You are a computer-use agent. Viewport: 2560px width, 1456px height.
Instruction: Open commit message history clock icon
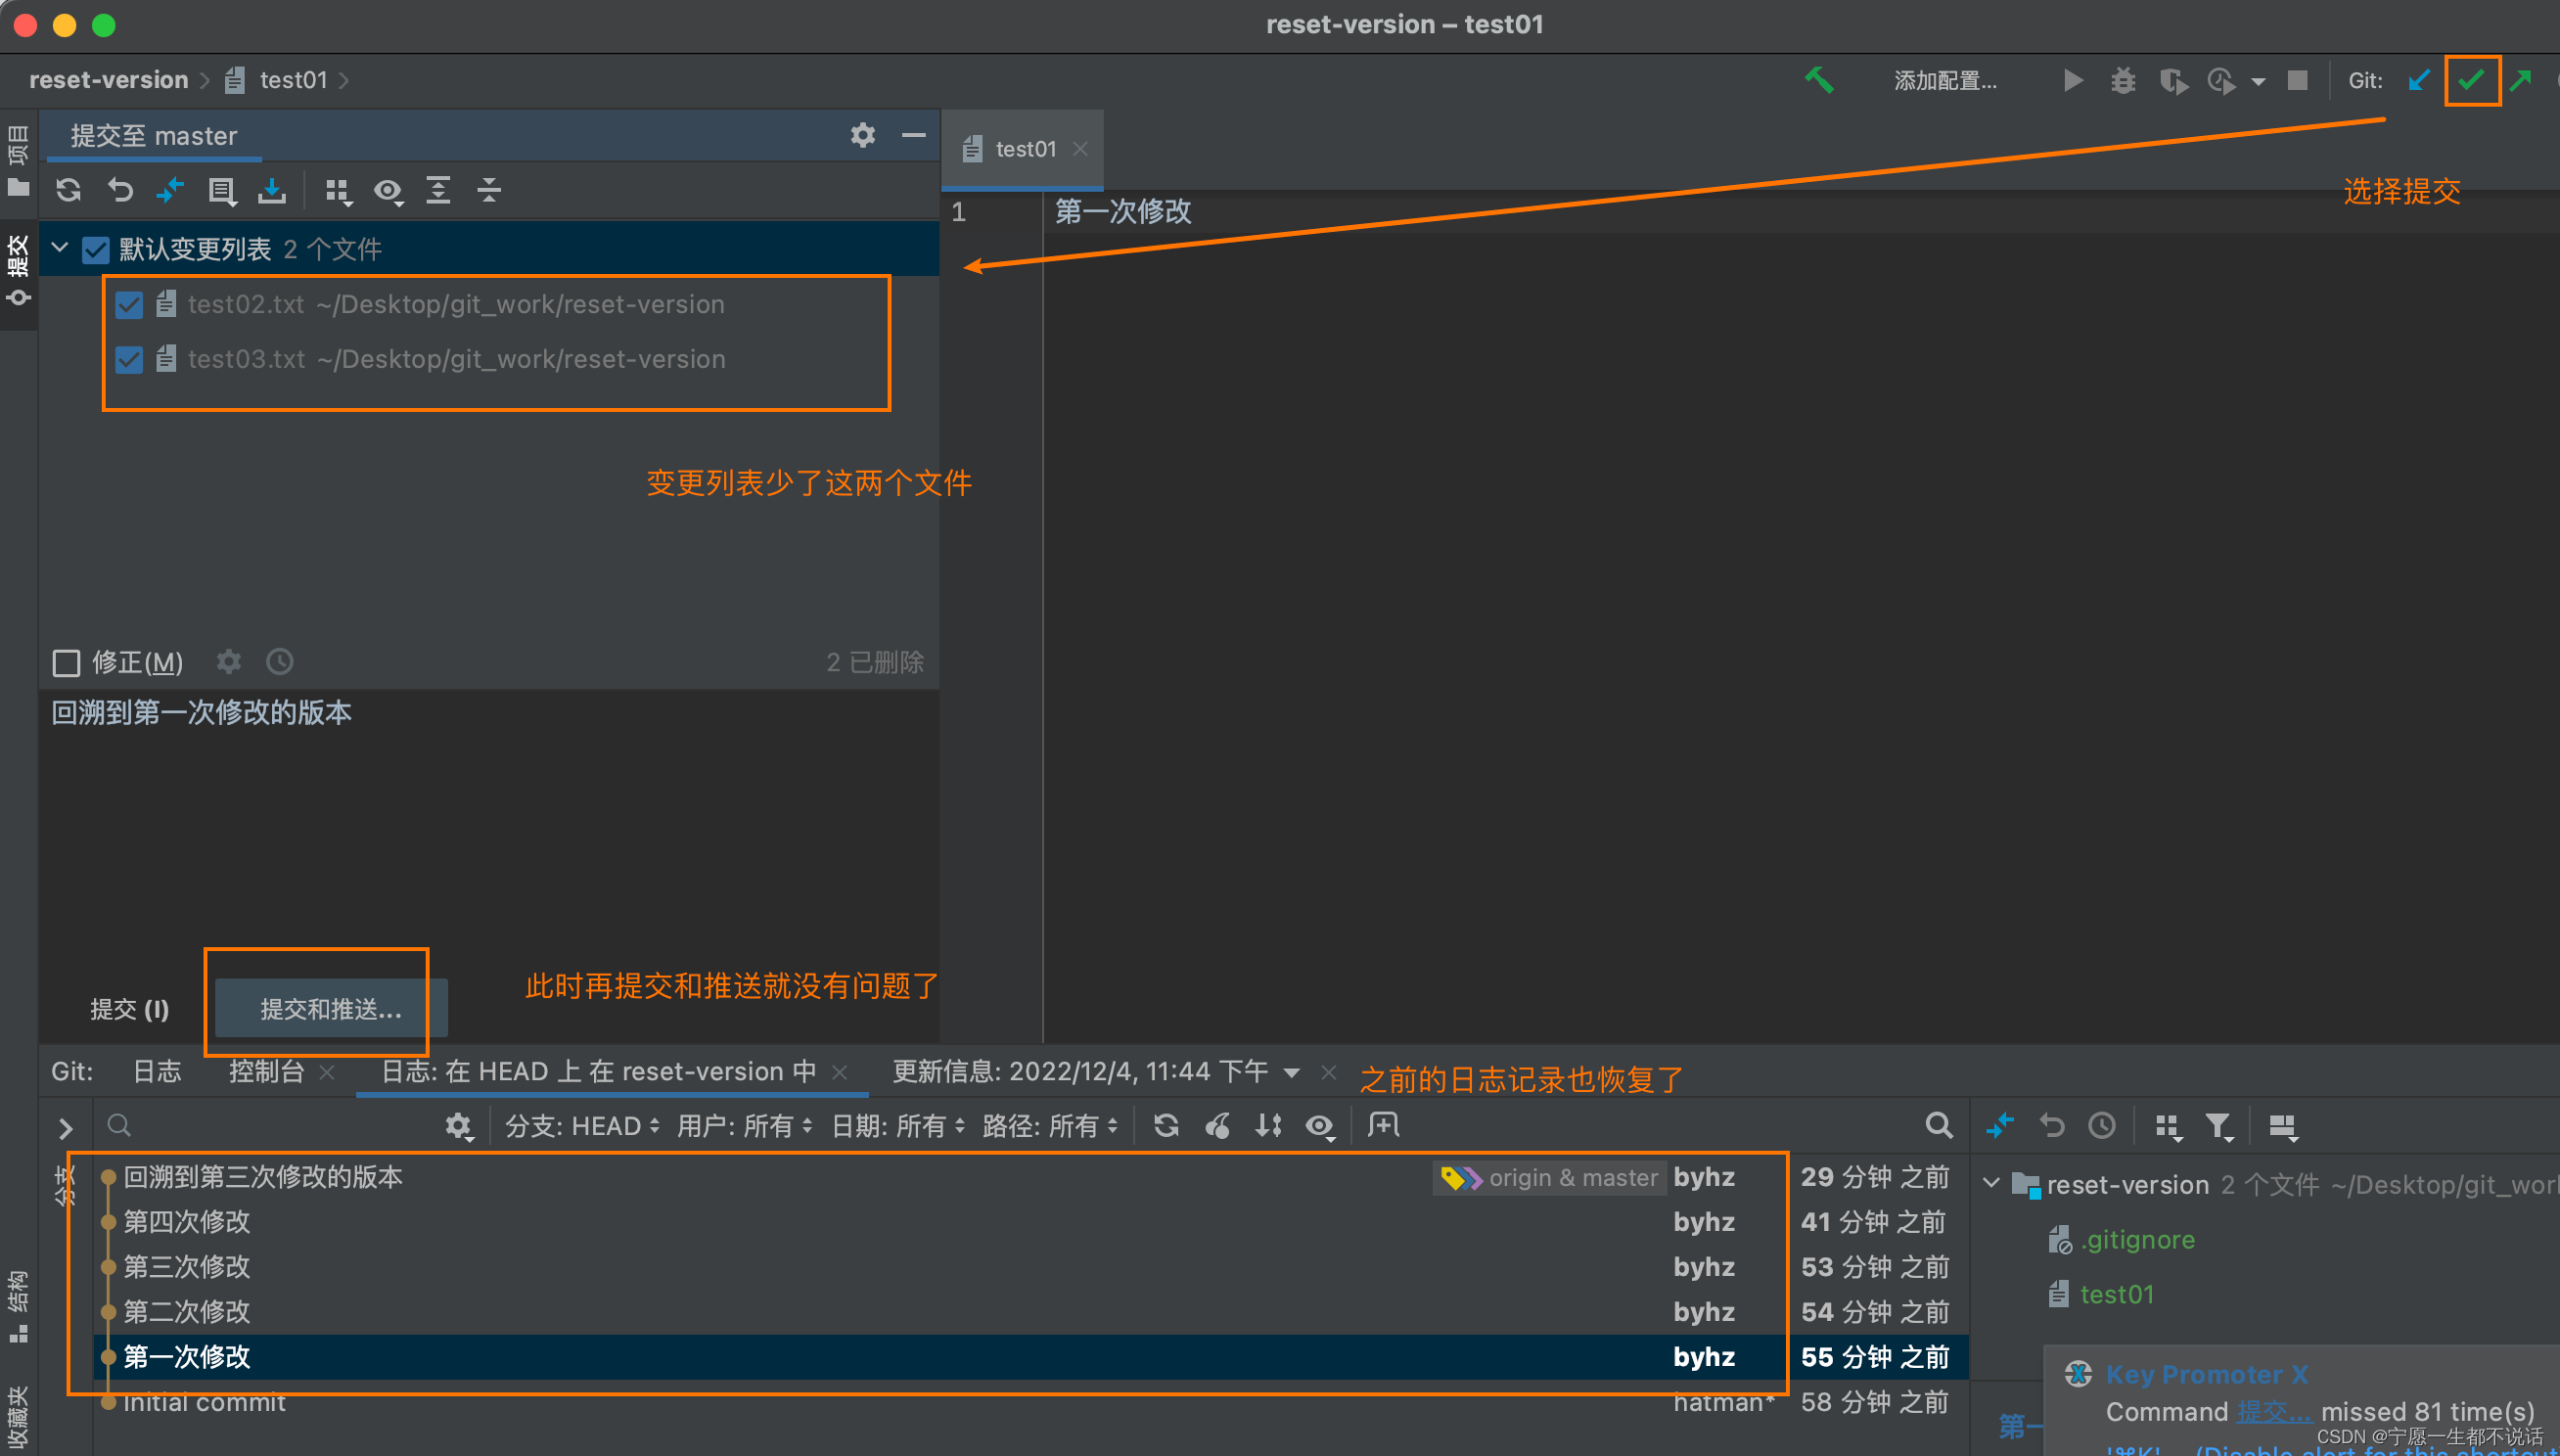pyautogui.click(x=280, y=661)
